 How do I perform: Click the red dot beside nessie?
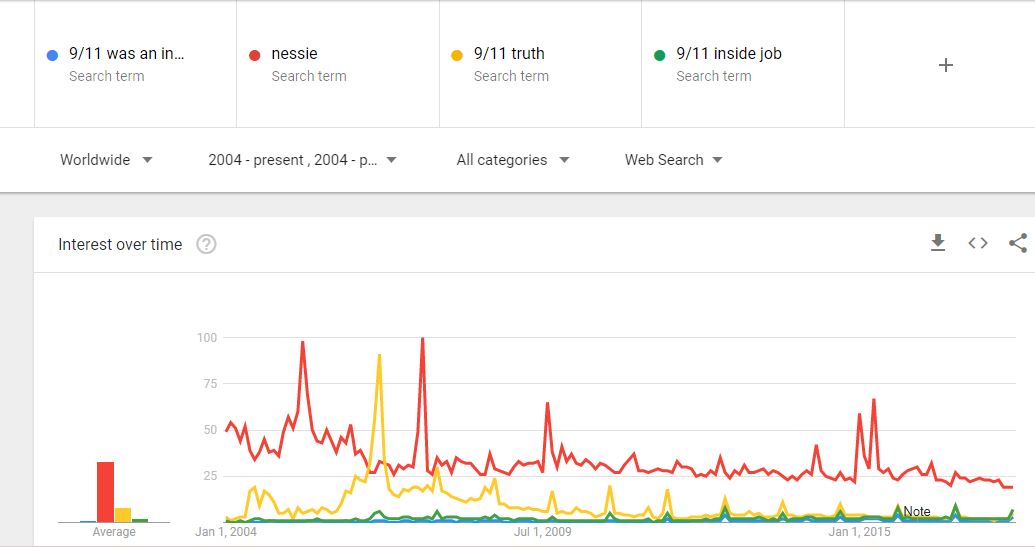[x=254, y=55]
